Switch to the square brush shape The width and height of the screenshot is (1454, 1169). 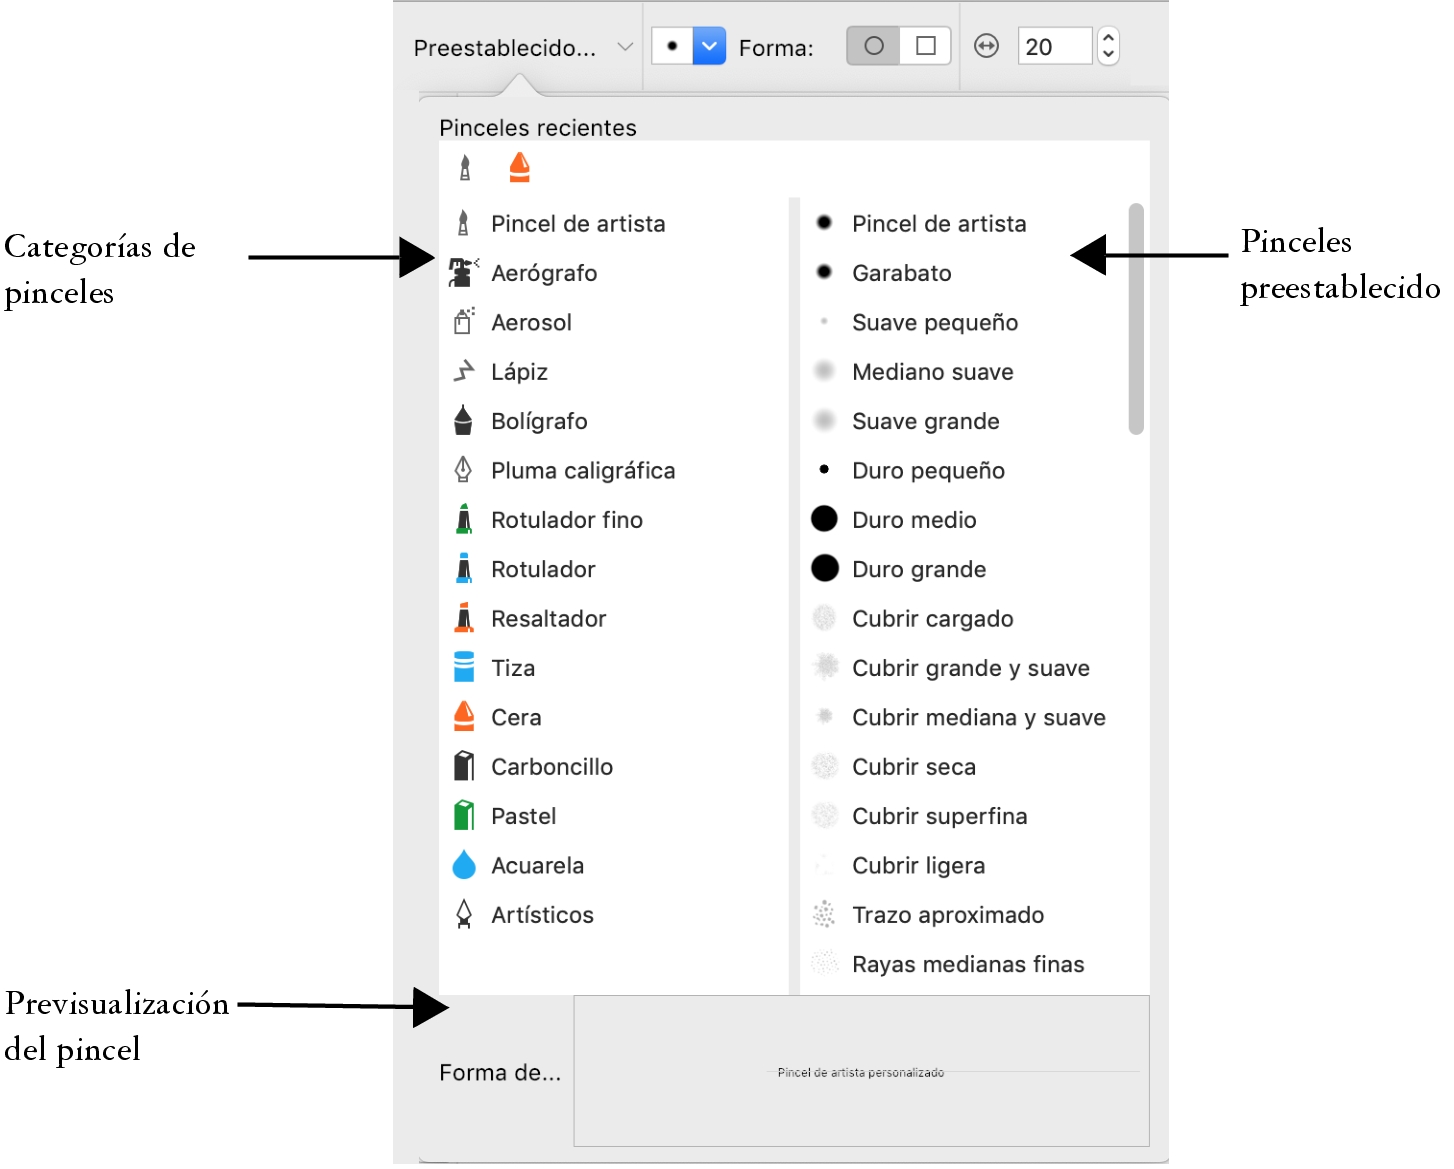point(926,46)
